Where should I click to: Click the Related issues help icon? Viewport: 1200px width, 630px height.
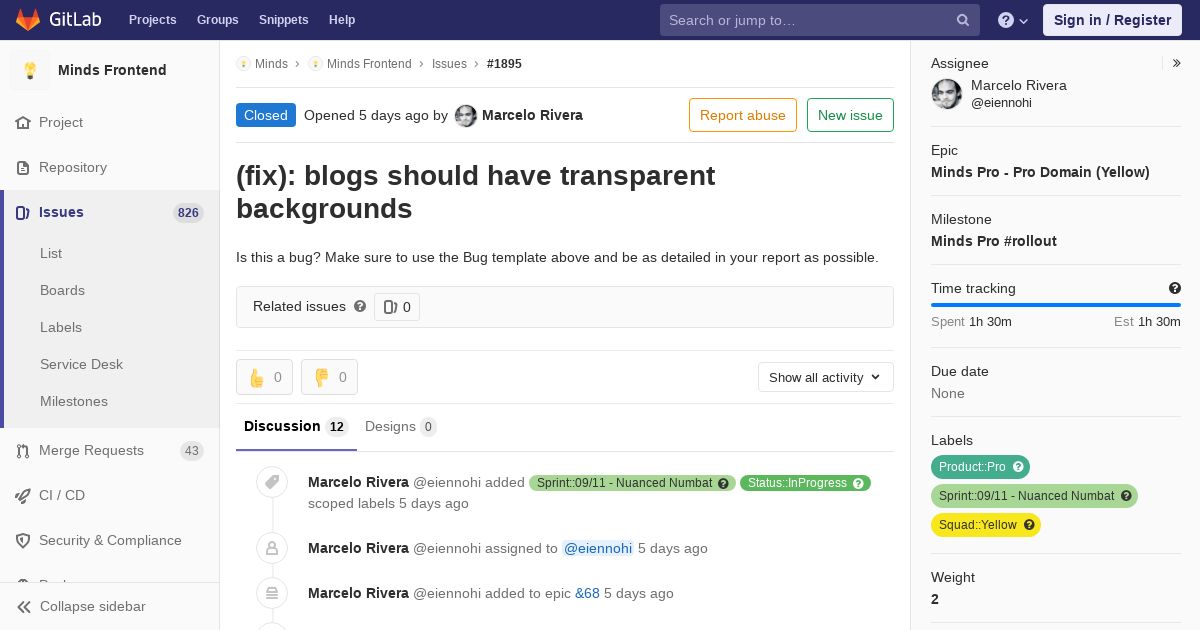(x=360, y=306)
